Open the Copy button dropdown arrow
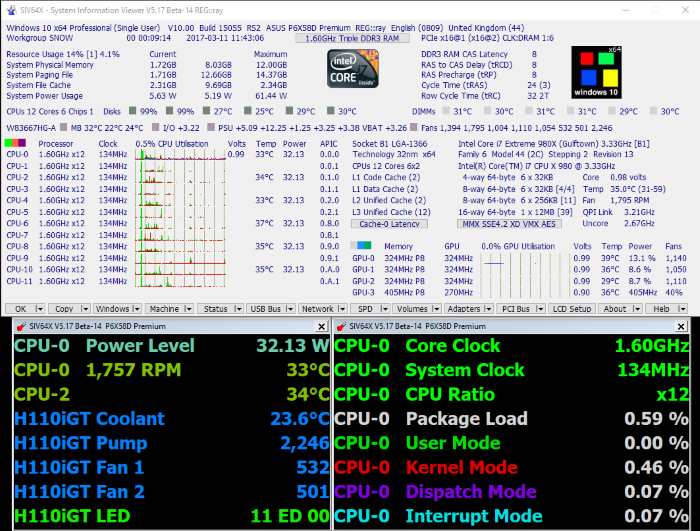This screenshot has width=700, height=531. coord(85,309)
